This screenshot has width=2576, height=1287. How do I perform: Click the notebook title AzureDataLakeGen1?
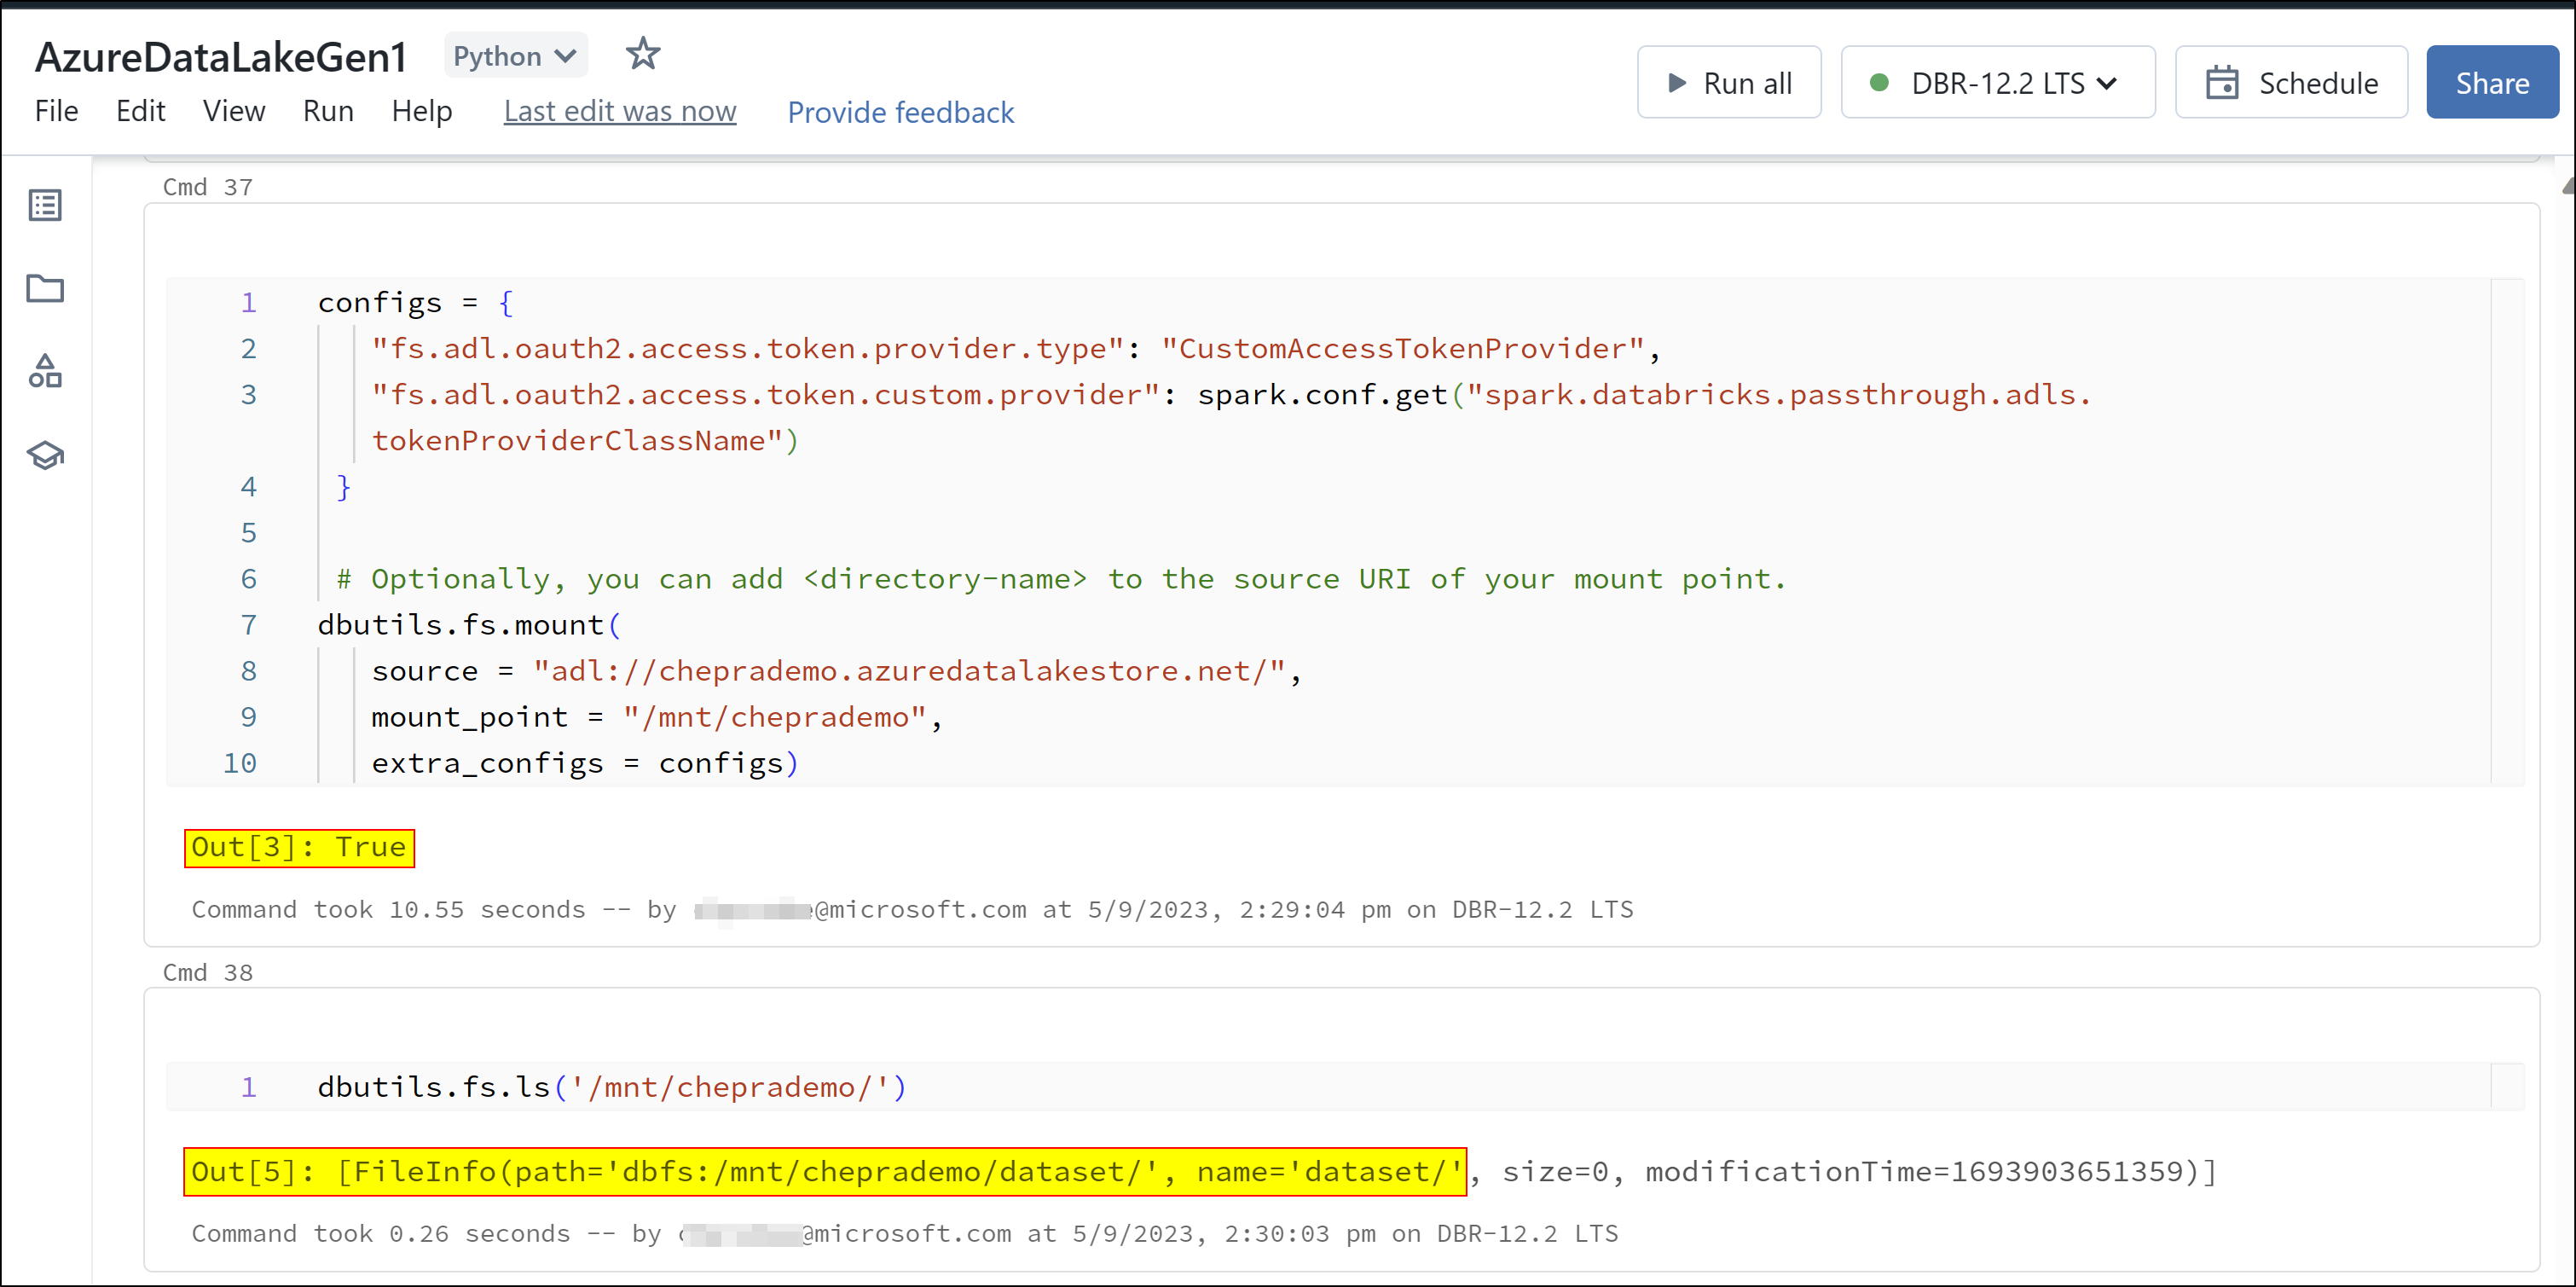[x=221, y=57]
